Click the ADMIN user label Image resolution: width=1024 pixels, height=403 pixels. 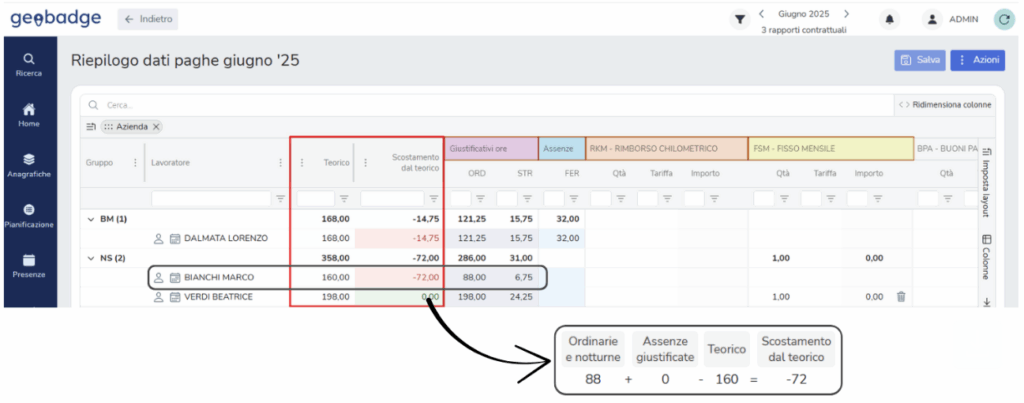[964, 20]
